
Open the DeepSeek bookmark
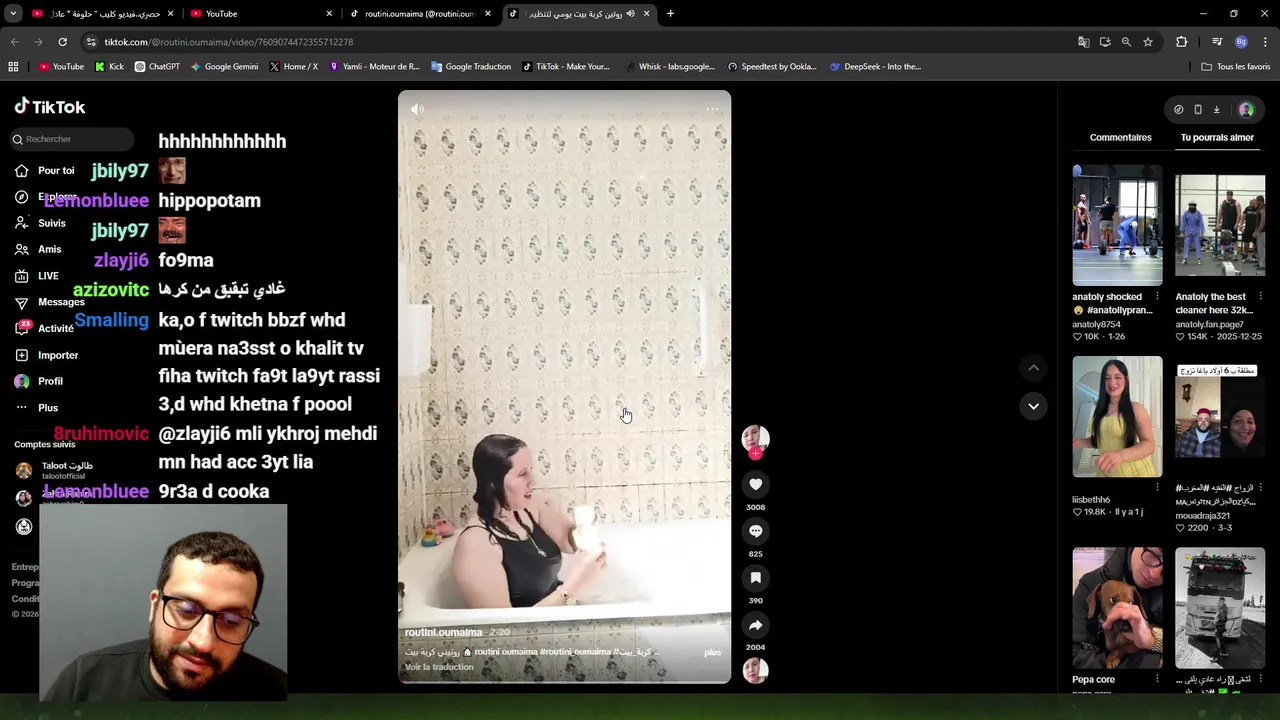(x=875, y=67)
